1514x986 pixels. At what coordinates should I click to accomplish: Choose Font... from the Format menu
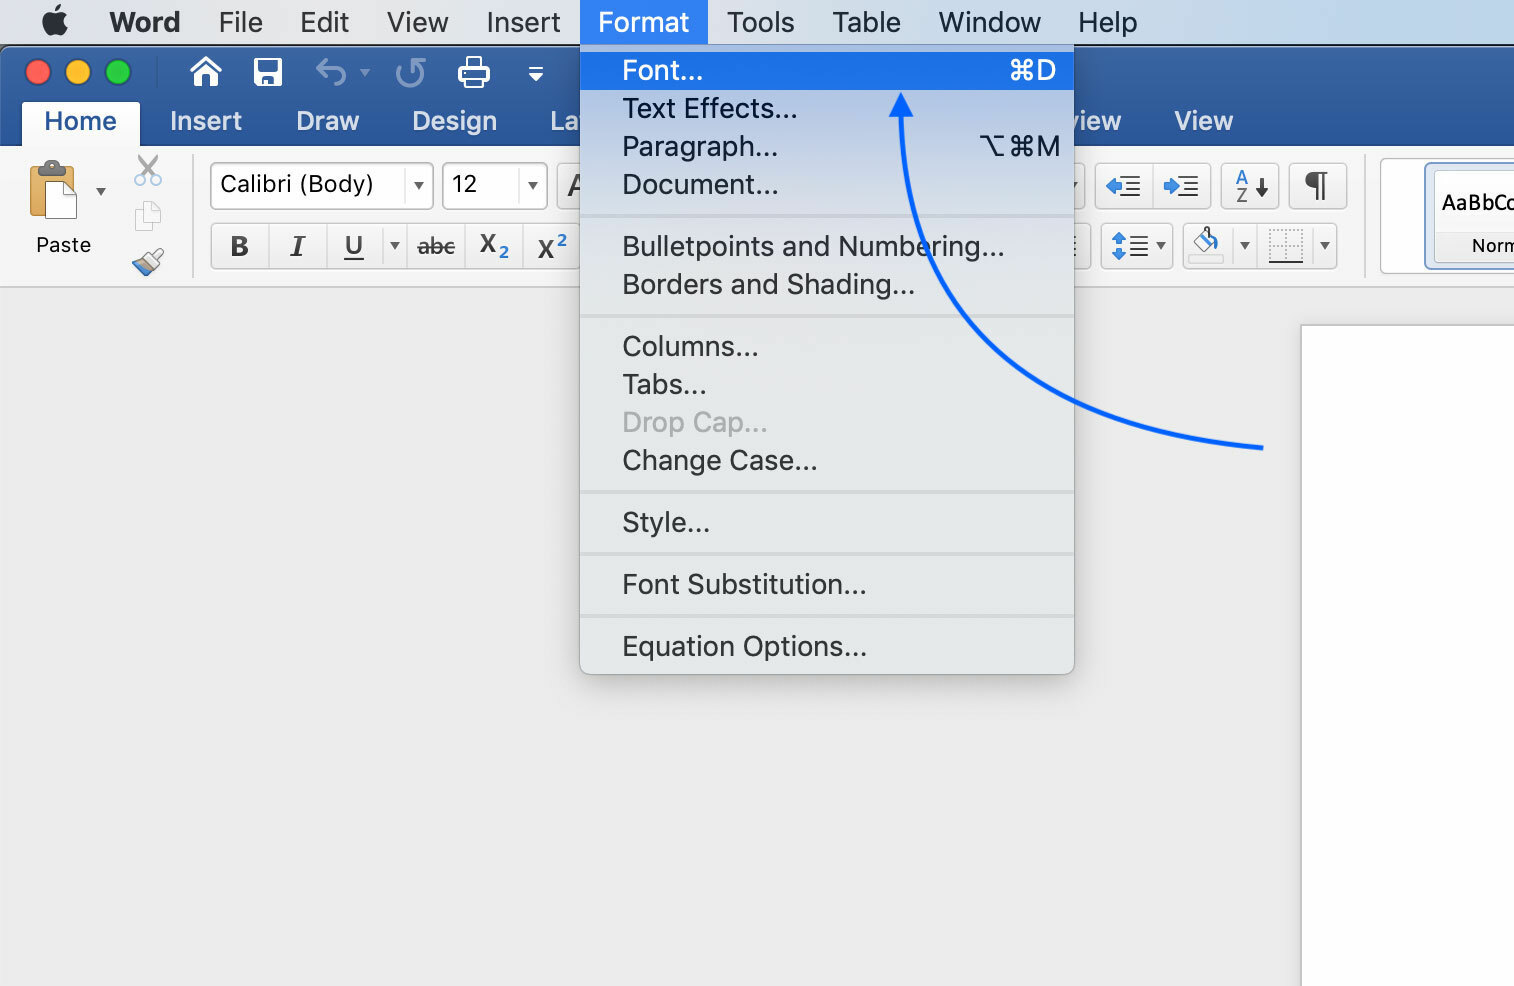pos(827,70)
